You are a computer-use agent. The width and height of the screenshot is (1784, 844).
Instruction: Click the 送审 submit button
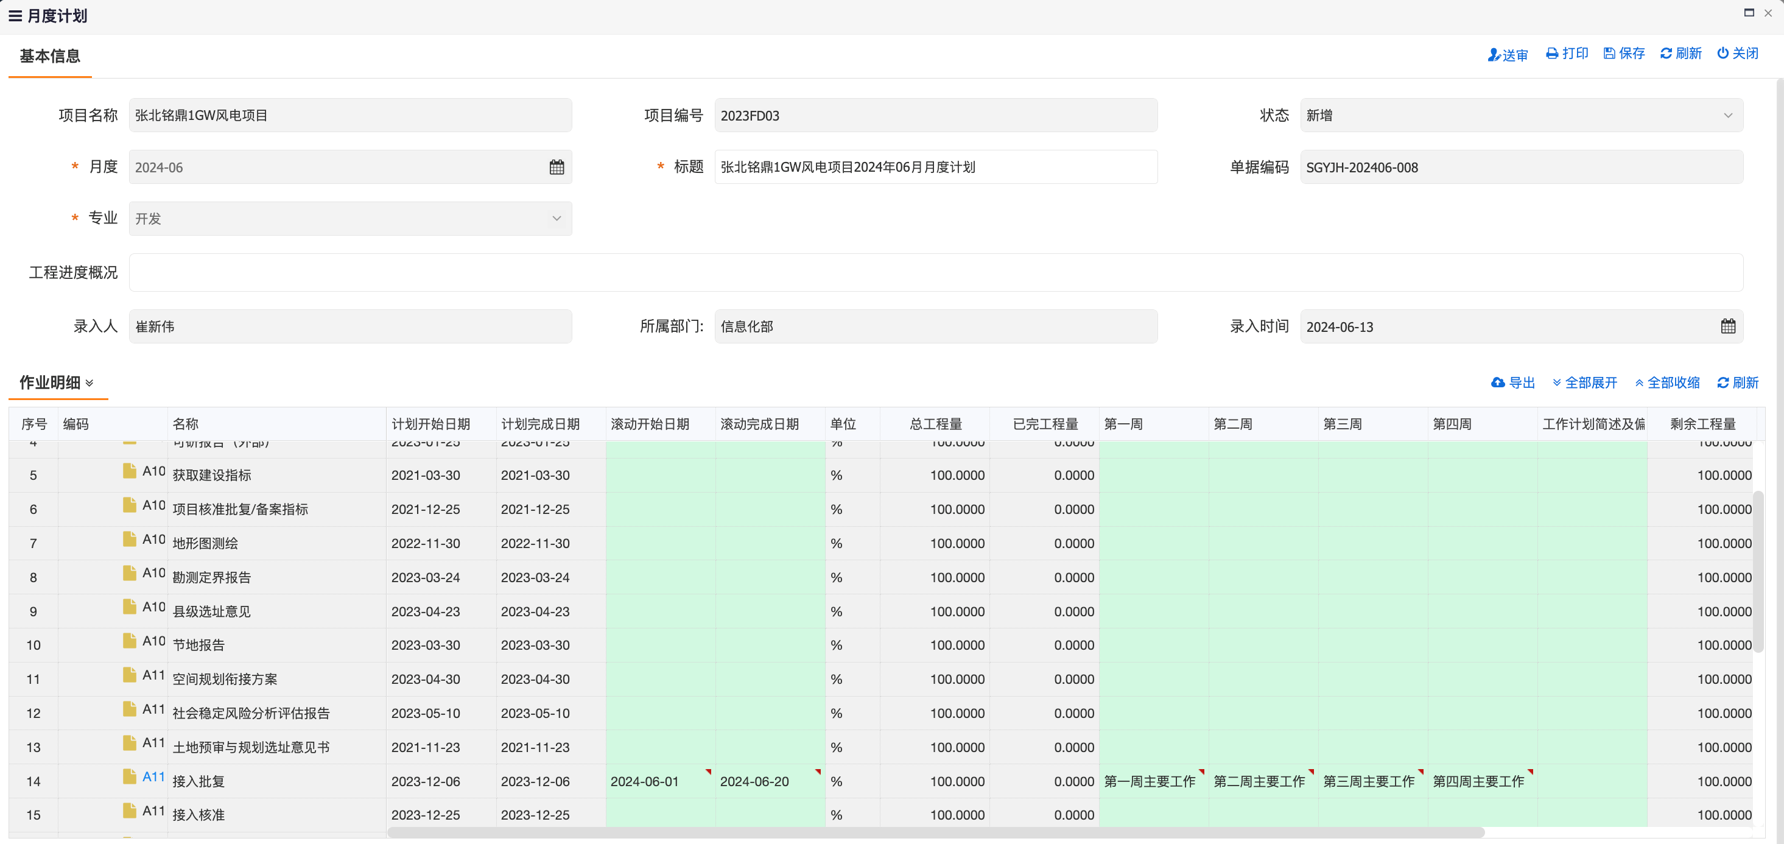click(x=1507, y=55)
